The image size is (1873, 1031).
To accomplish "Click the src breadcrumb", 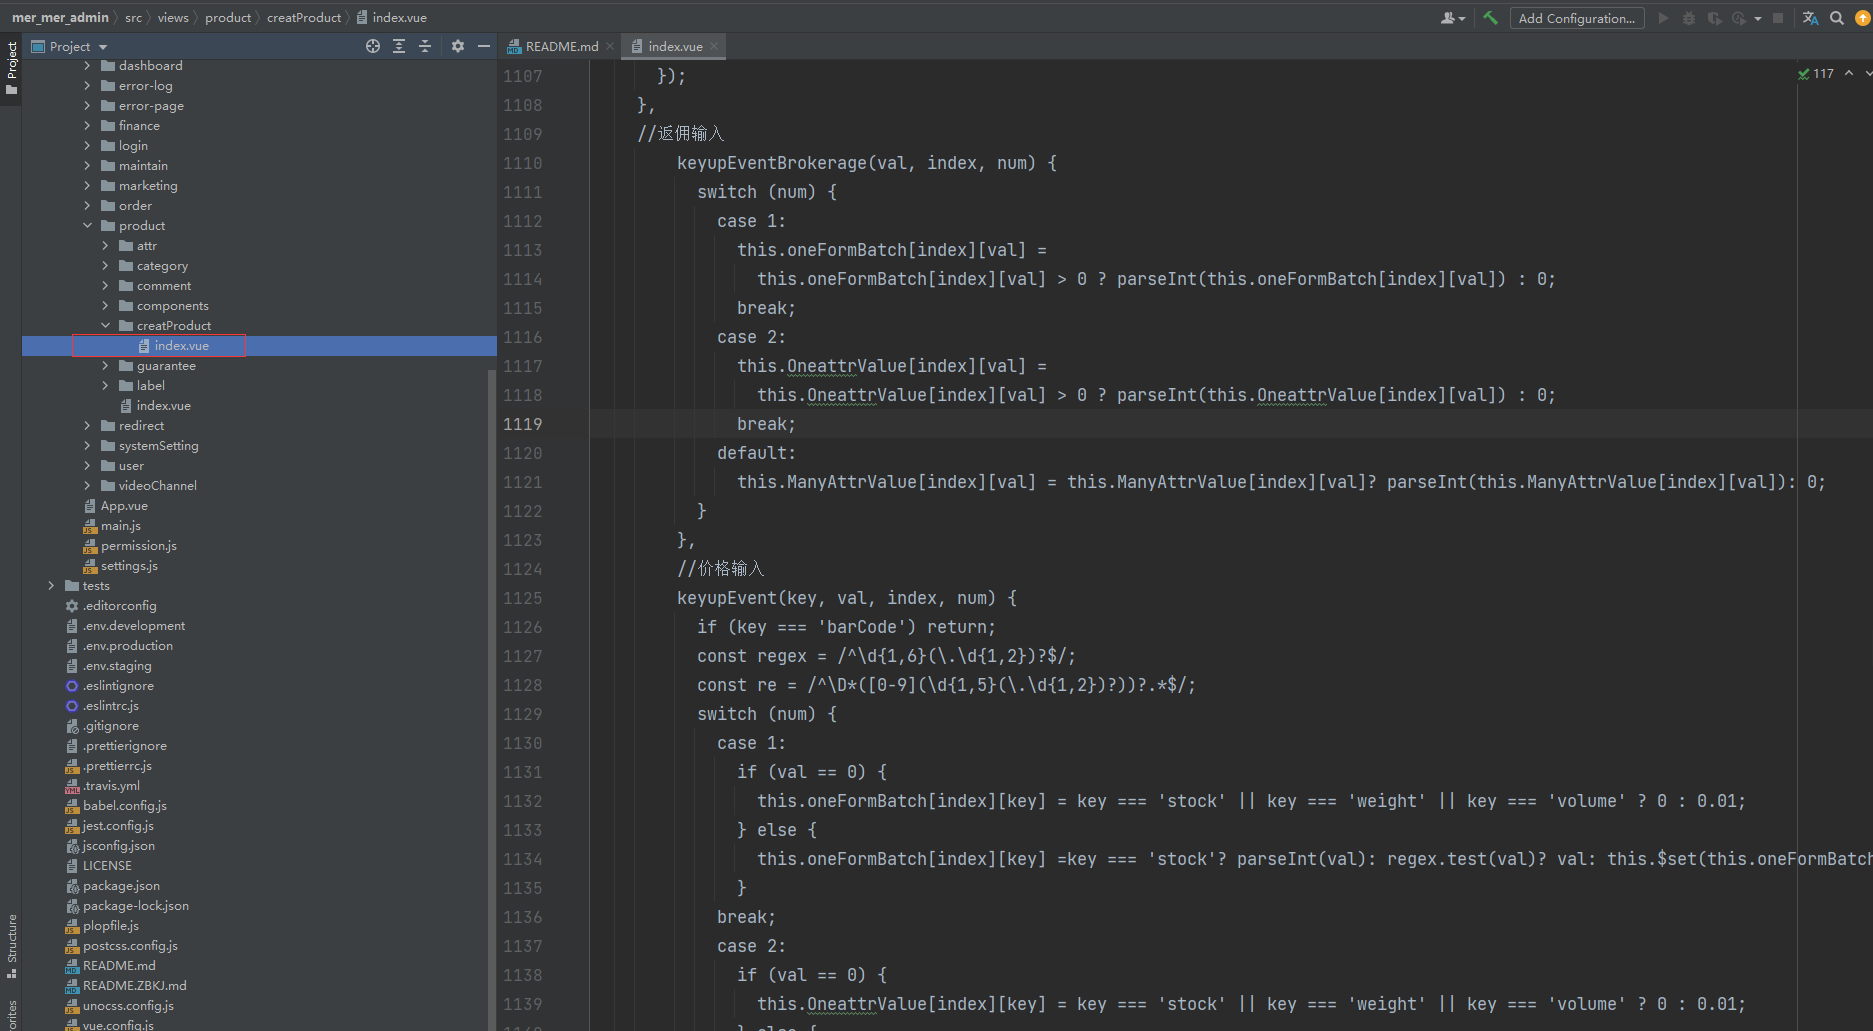I will (x=133, y=17).
